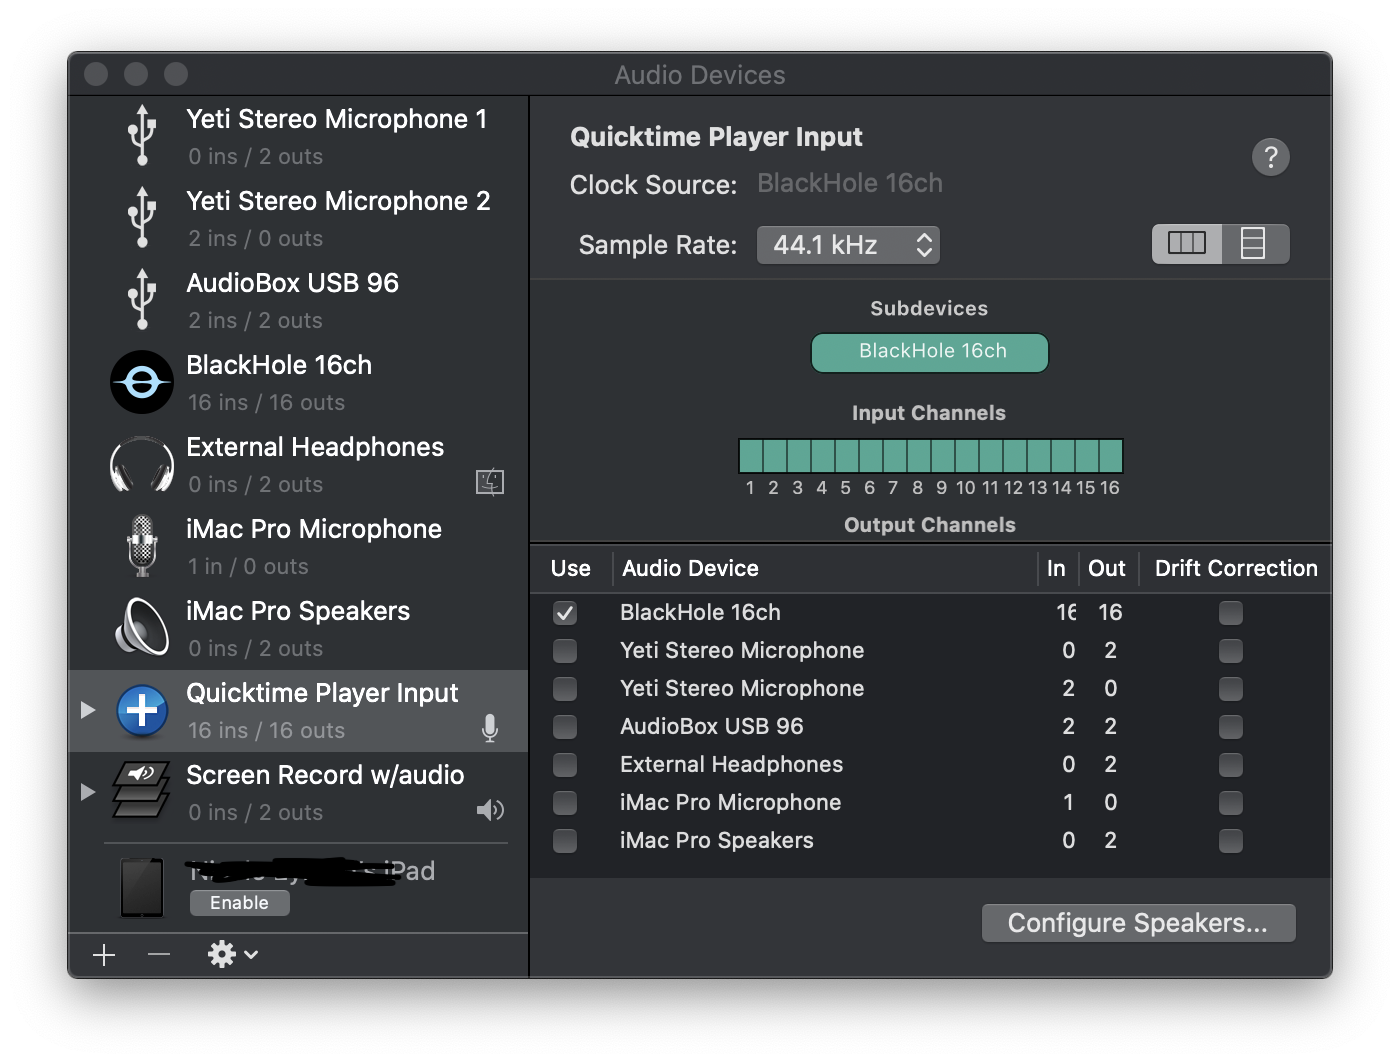Select BlackHole 16ch in the device sidebar
Image resolution: width=1400 pixels, height=1062 pixels.
(x=298, y=382)
